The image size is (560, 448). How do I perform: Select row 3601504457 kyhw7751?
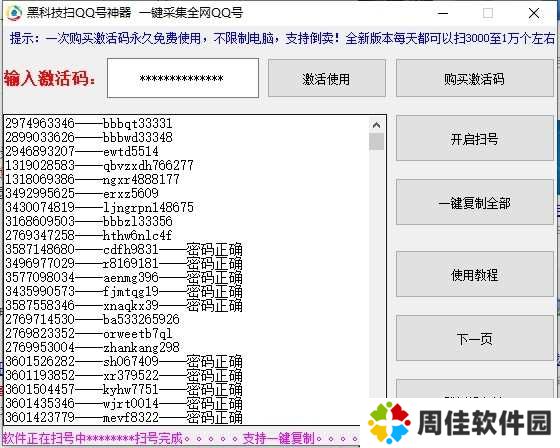pyautogui.click(x=124, y=389)
